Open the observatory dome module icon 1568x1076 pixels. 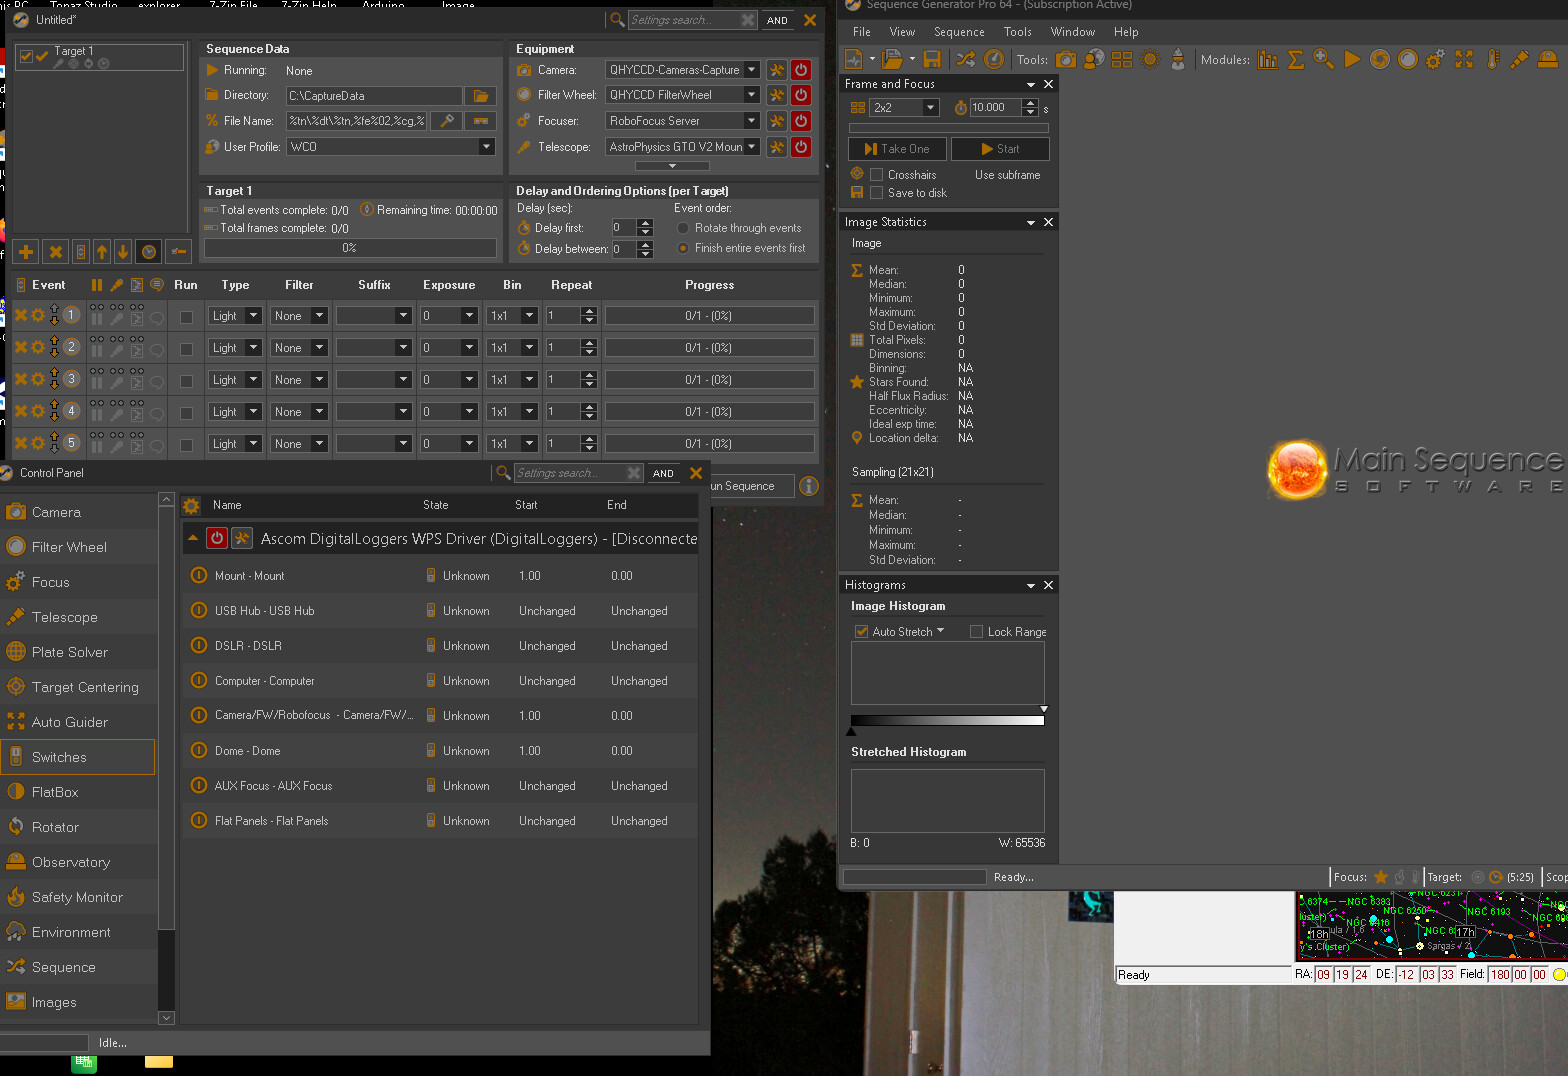pos(1547,60)
